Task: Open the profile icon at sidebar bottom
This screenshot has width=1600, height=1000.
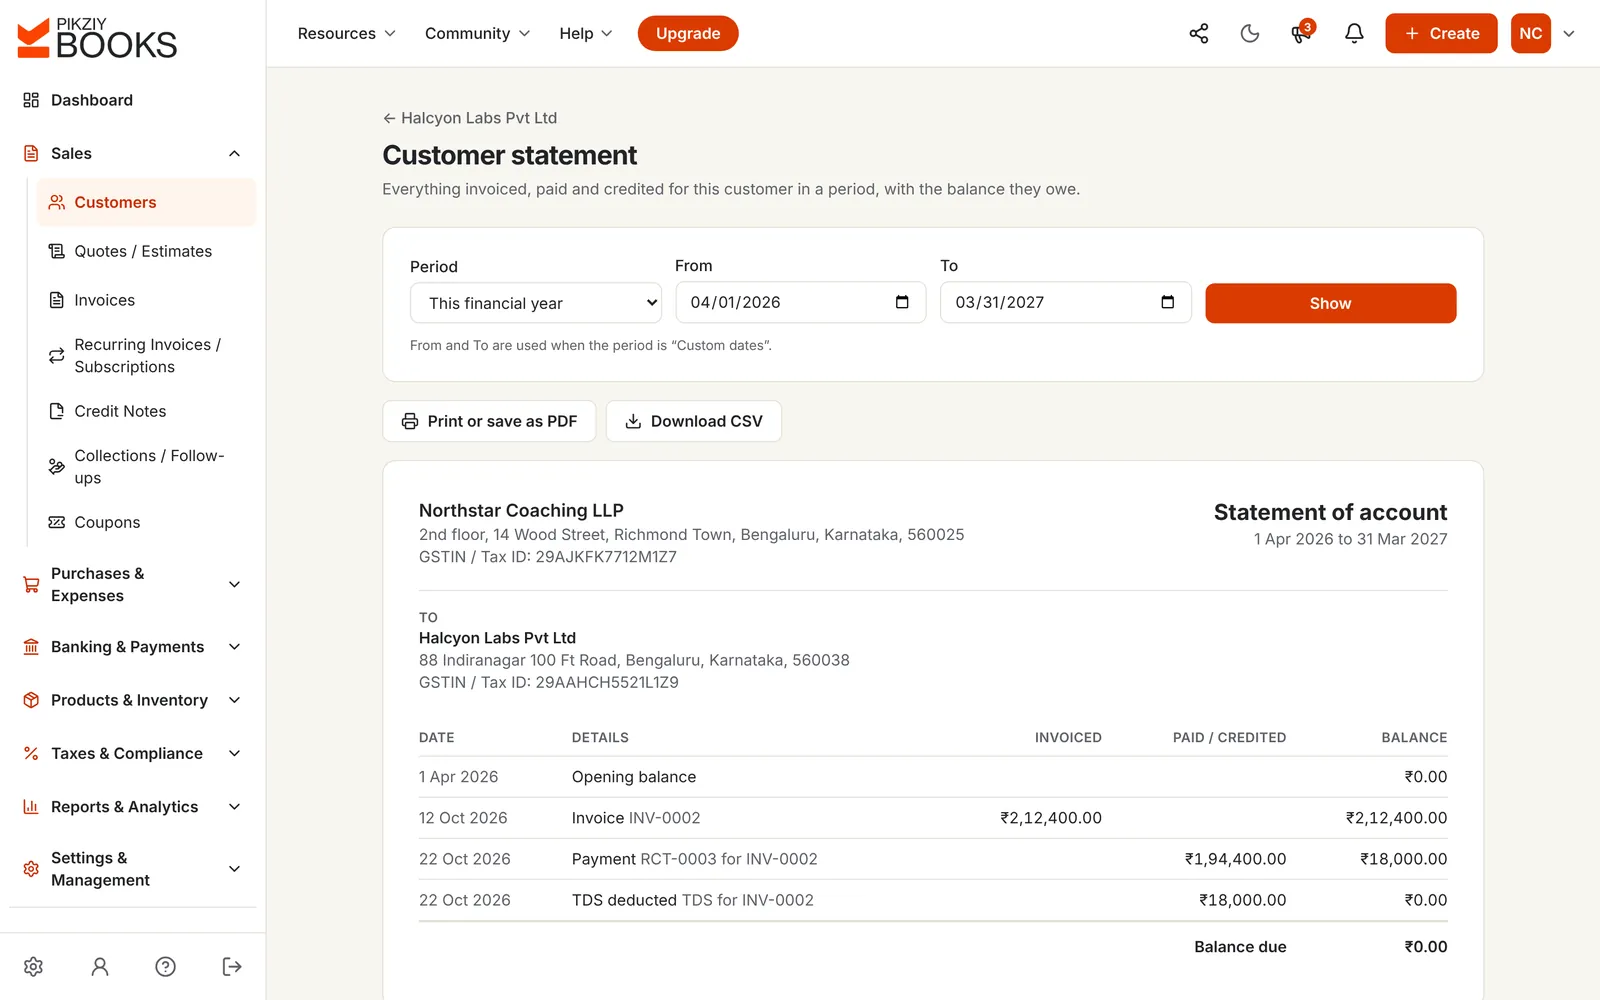Action: point(100,966)
